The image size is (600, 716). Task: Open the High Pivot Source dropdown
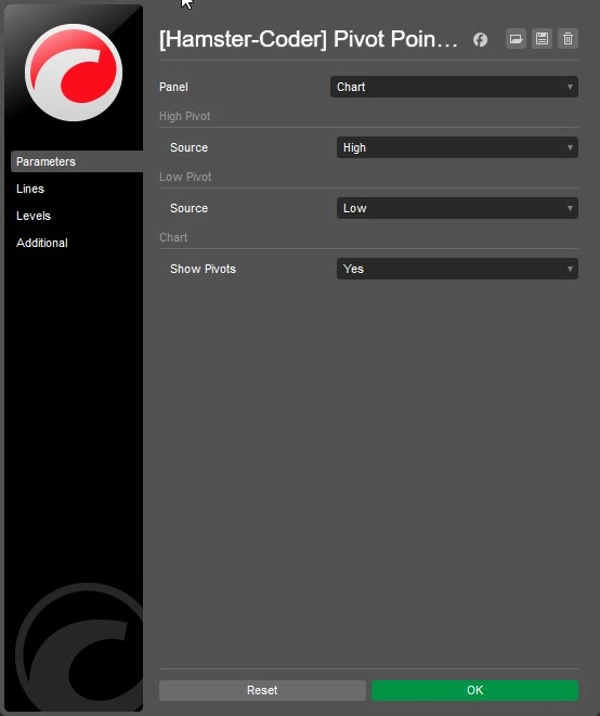[456, 148]
